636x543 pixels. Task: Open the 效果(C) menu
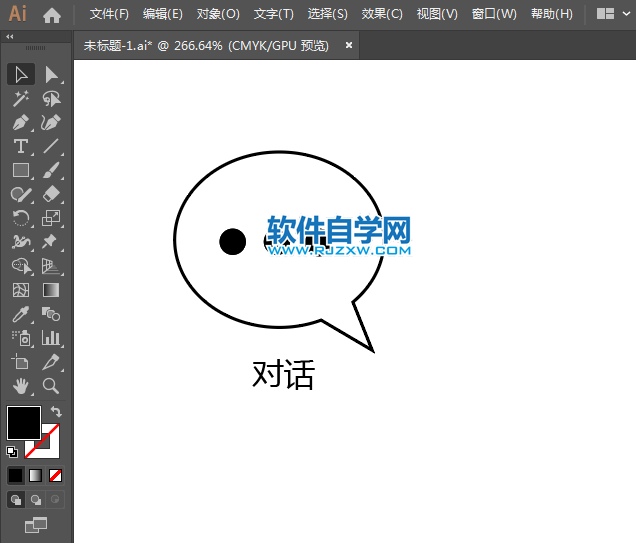click(x=382, y=14)
